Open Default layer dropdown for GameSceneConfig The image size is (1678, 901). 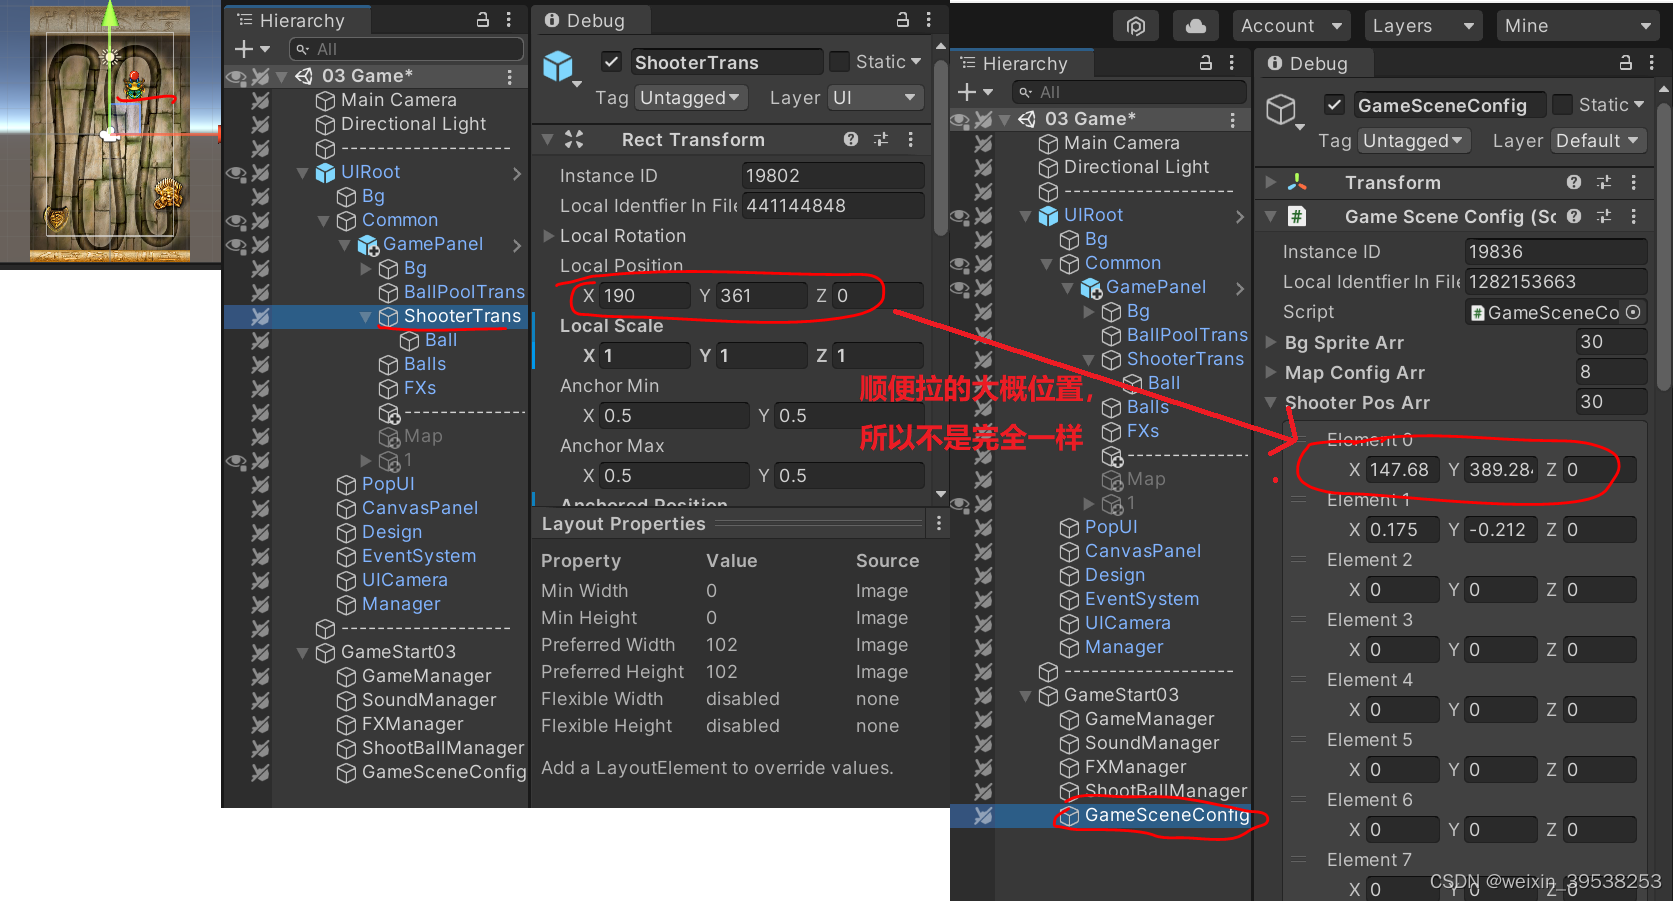coord(1598,141)
